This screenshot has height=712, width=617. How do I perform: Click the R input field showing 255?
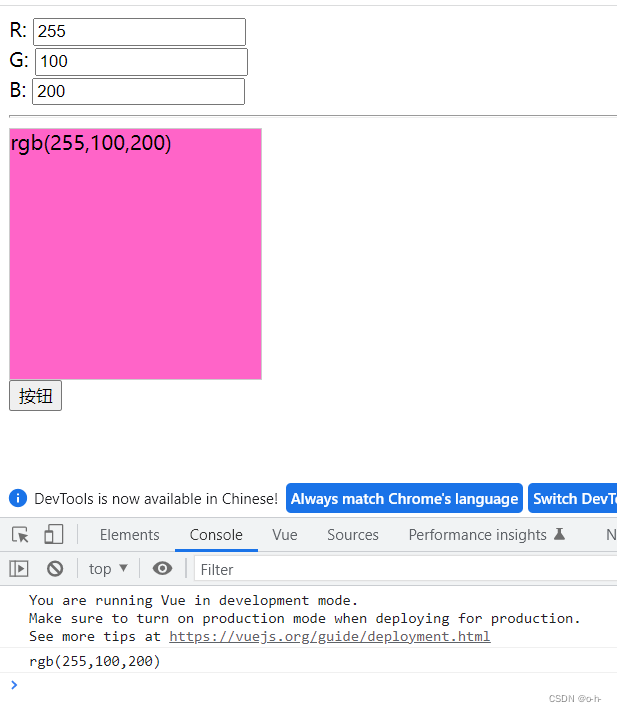pyautogui.click(x=139, y=32)
